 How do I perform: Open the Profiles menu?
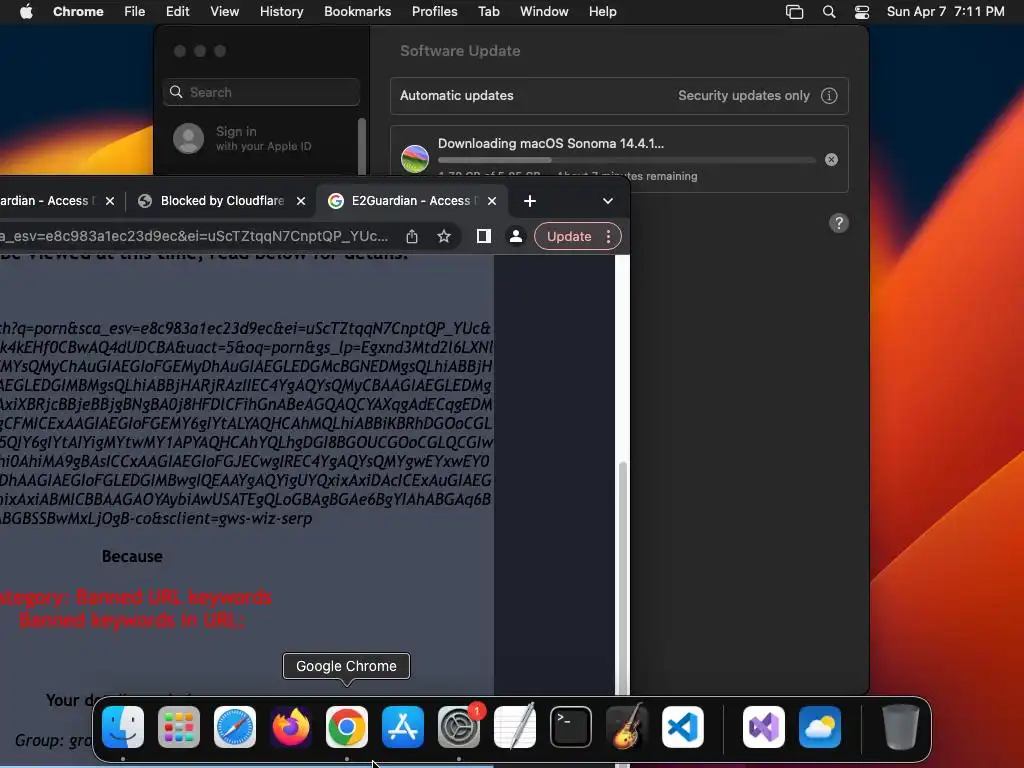click(x=434, y=12)
